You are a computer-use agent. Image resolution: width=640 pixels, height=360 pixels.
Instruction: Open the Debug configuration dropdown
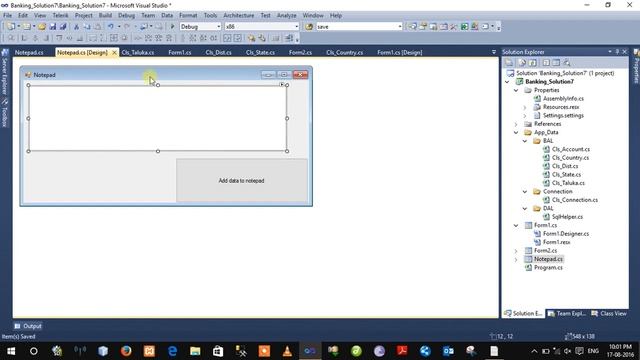tap(218, 27)
